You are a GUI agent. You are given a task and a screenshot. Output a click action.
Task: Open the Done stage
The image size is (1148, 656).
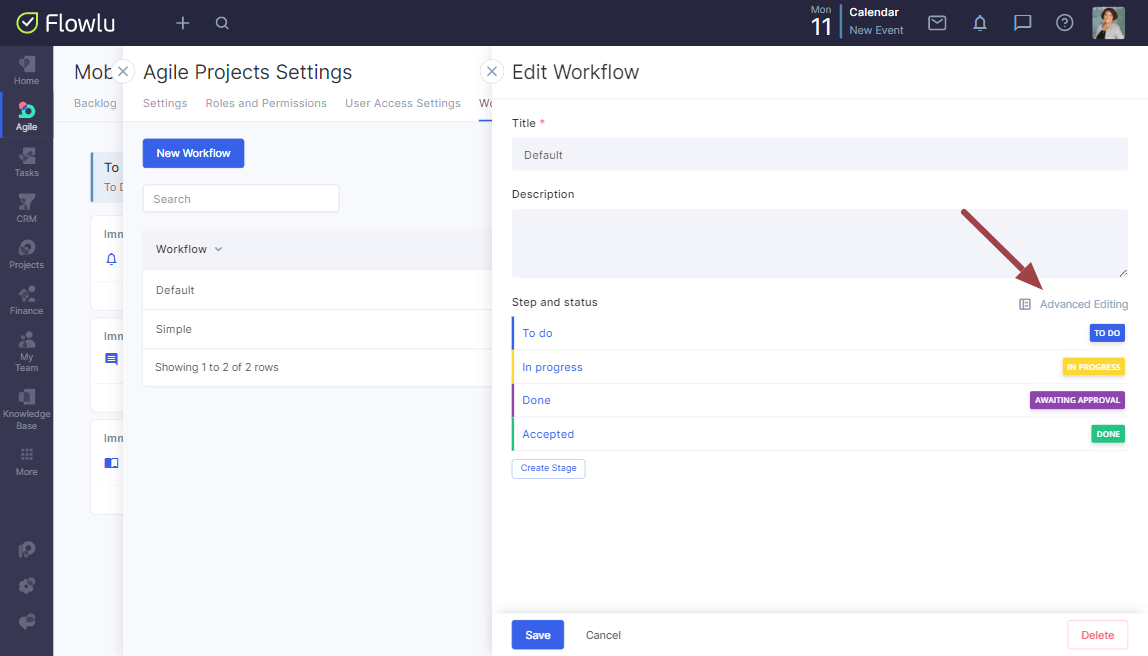click(536, 400)
